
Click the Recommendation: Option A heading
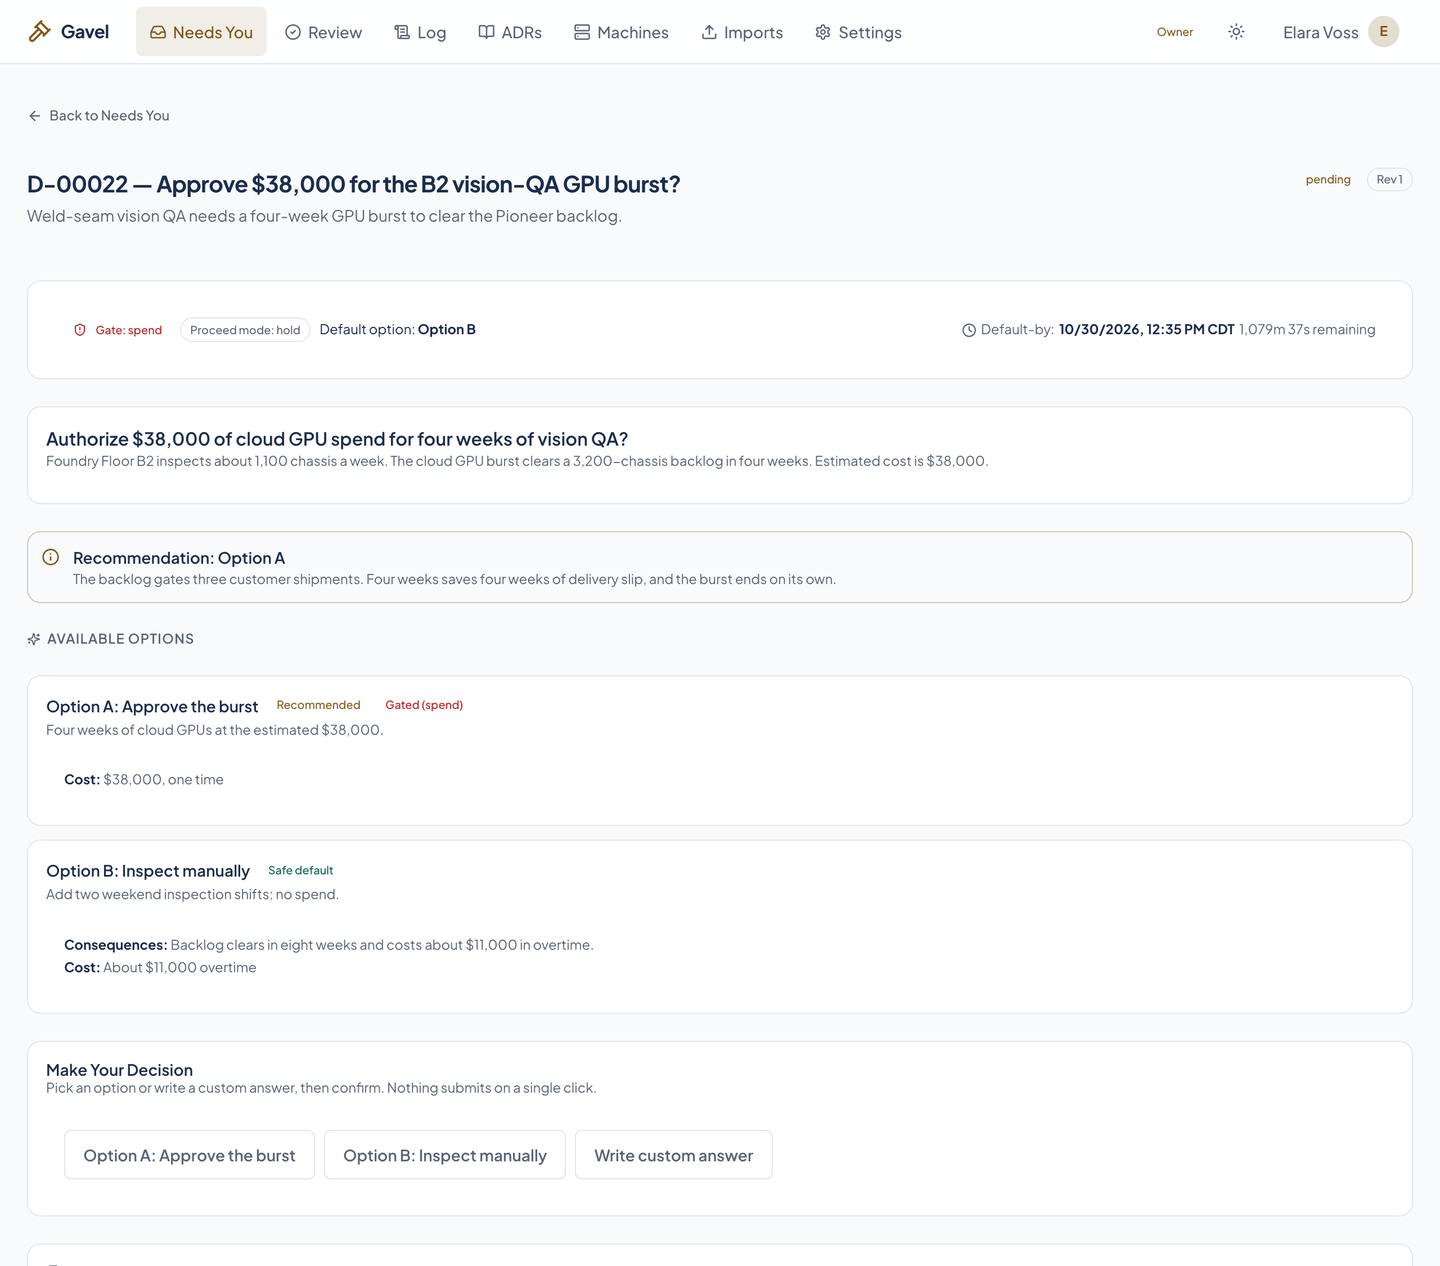[179, 558]
